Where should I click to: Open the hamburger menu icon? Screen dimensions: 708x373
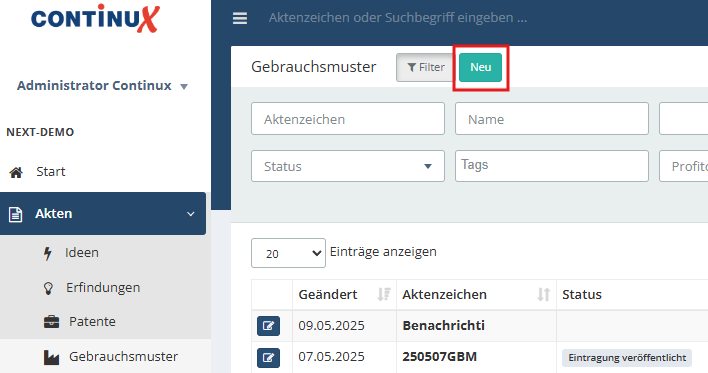click(x=240, y=18)
